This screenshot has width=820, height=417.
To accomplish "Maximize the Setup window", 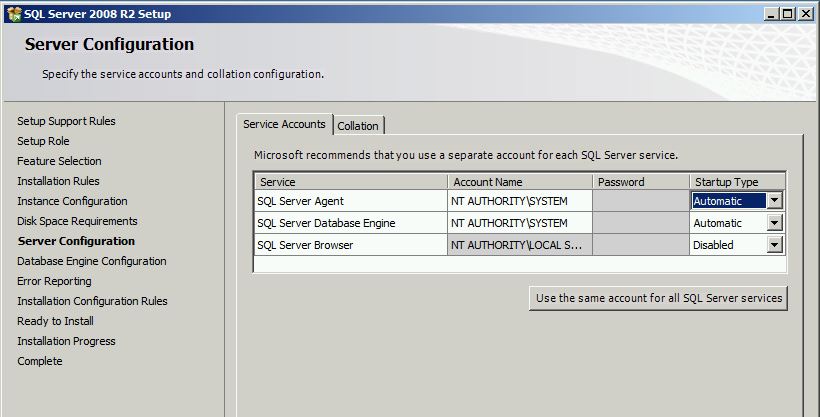I will [788, 14].
